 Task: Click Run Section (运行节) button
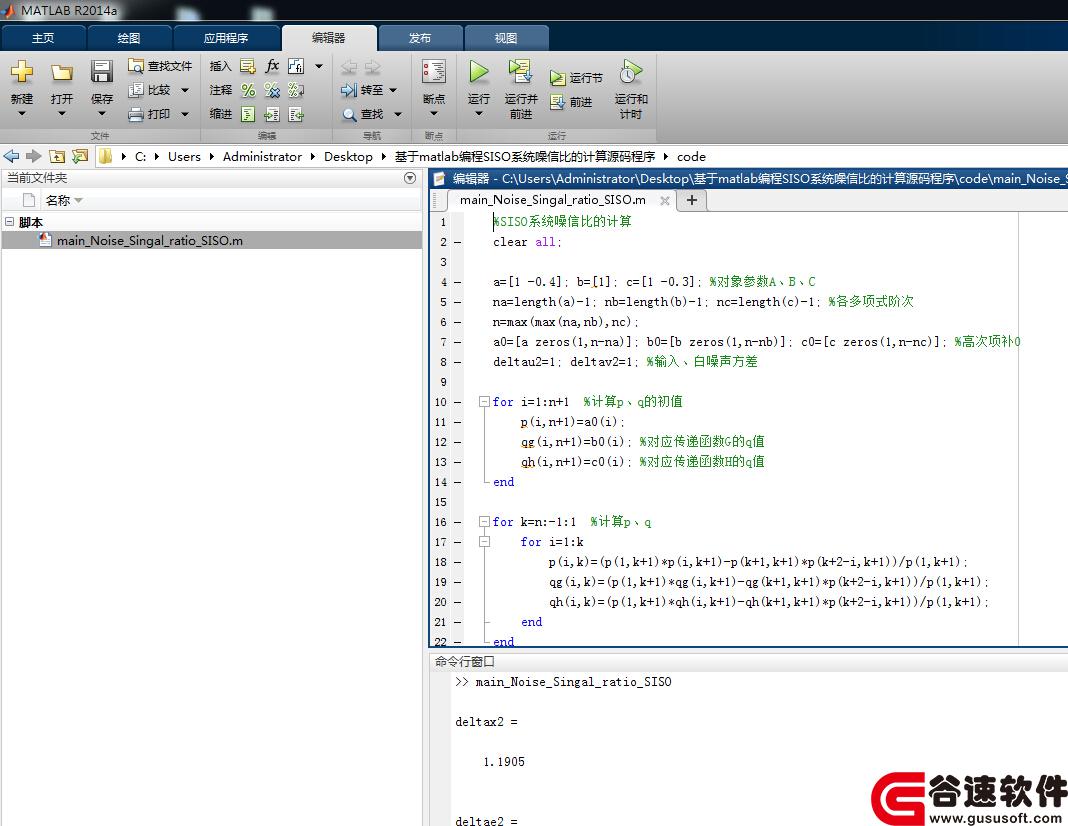pyautogui.click(x=576, y=78)
